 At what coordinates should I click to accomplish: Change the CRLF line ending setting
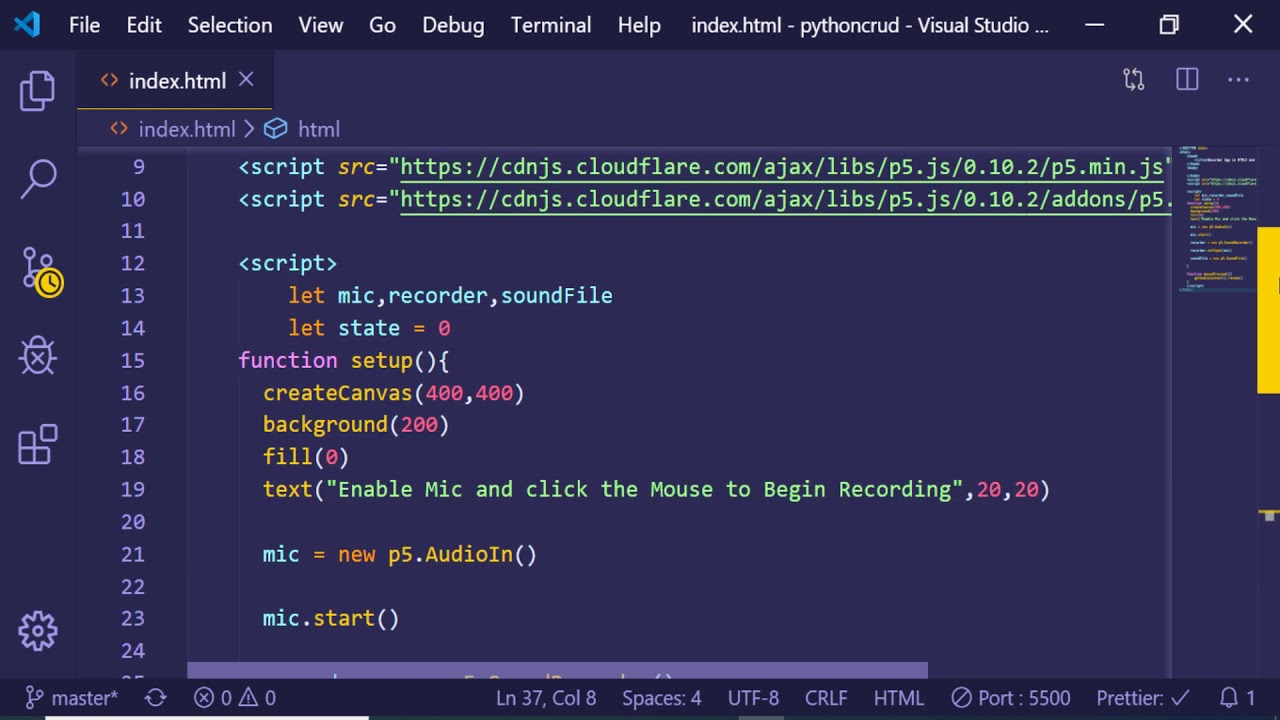(826, 698)
